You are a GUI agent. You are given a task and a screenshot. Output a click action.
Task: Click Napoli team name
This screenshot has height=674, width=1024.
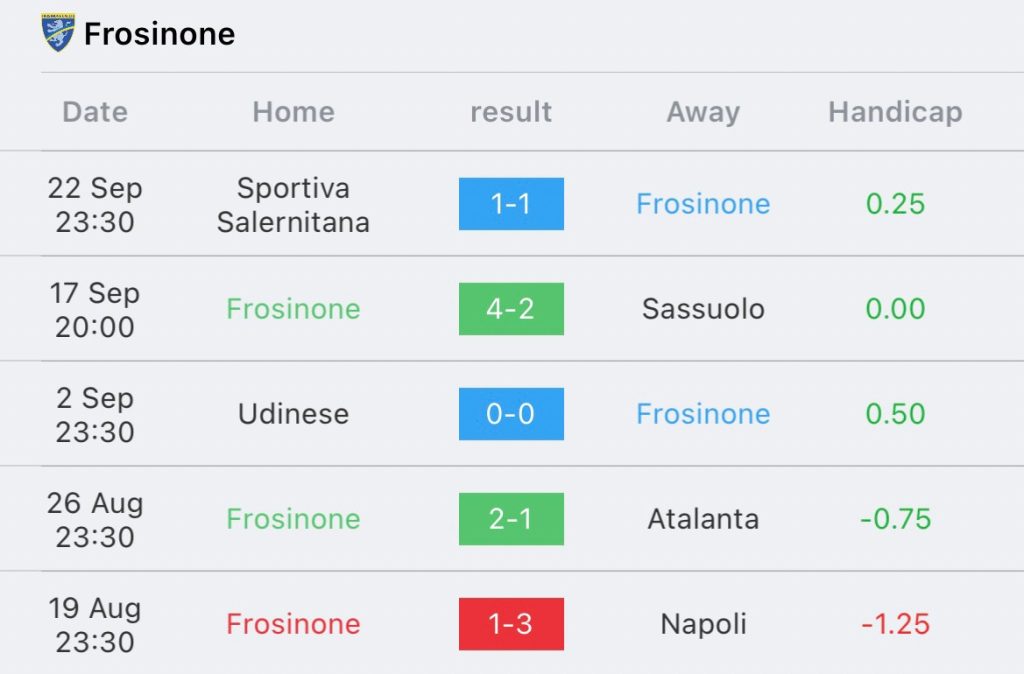(703, 624)
